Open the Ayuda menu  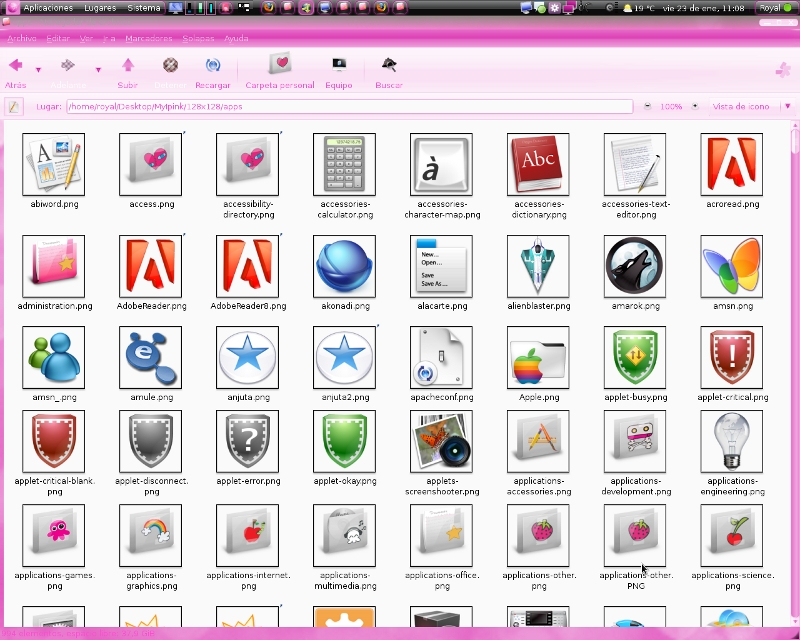pyautogui.click(x=236, y=38)
